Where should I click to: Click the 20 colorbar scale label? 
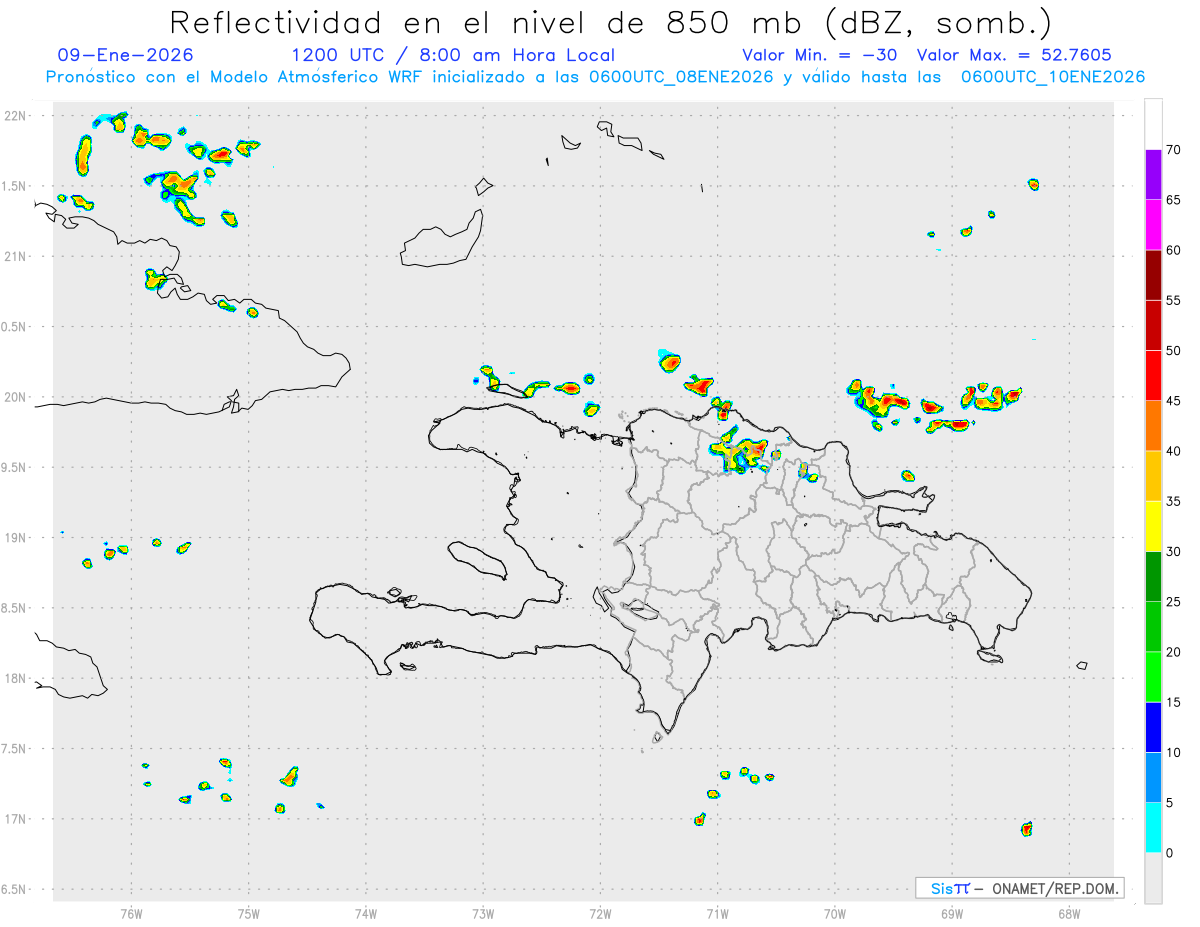point(1174,652)
